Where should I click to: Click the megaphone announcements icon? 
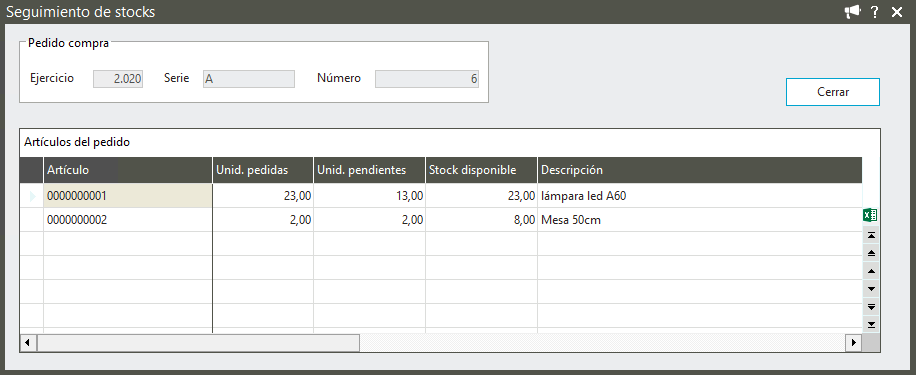click(x=852, y=12)
